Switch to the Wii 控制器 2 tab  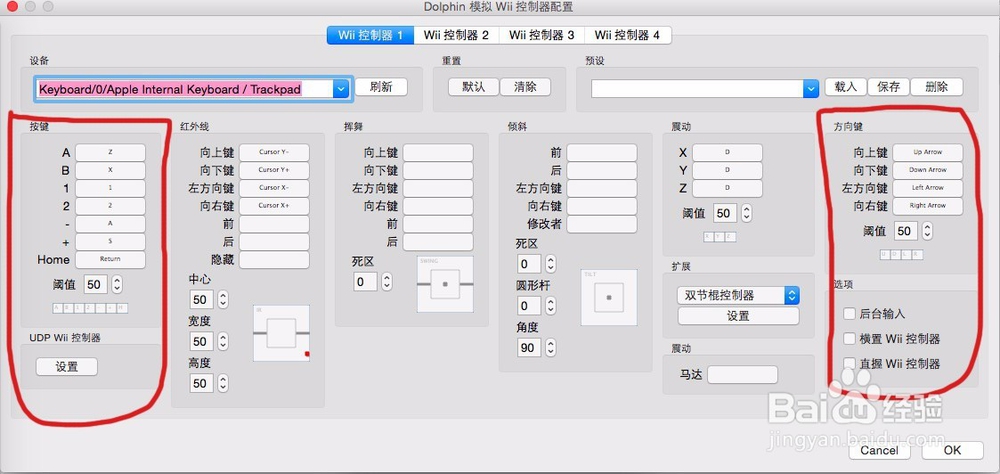pyautogui.click(x=456, y=35)
